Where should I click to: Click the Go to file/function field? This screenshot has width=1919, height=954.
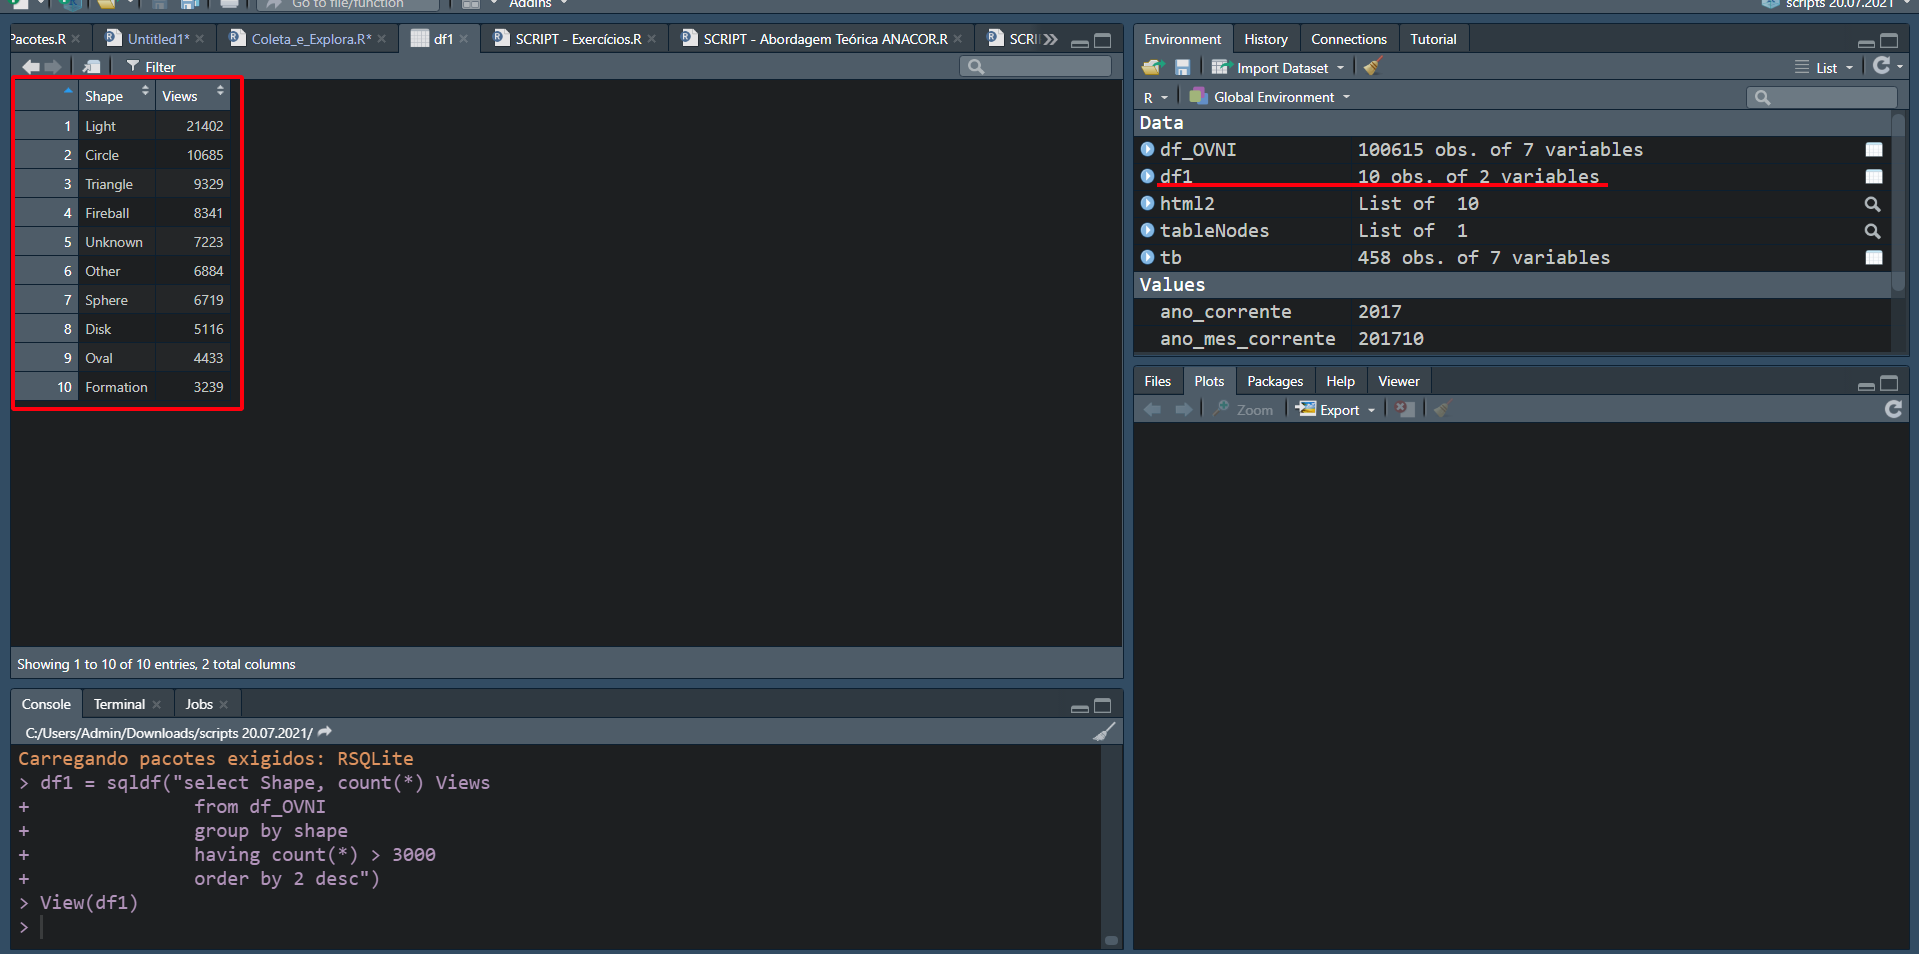coord(347,4)
